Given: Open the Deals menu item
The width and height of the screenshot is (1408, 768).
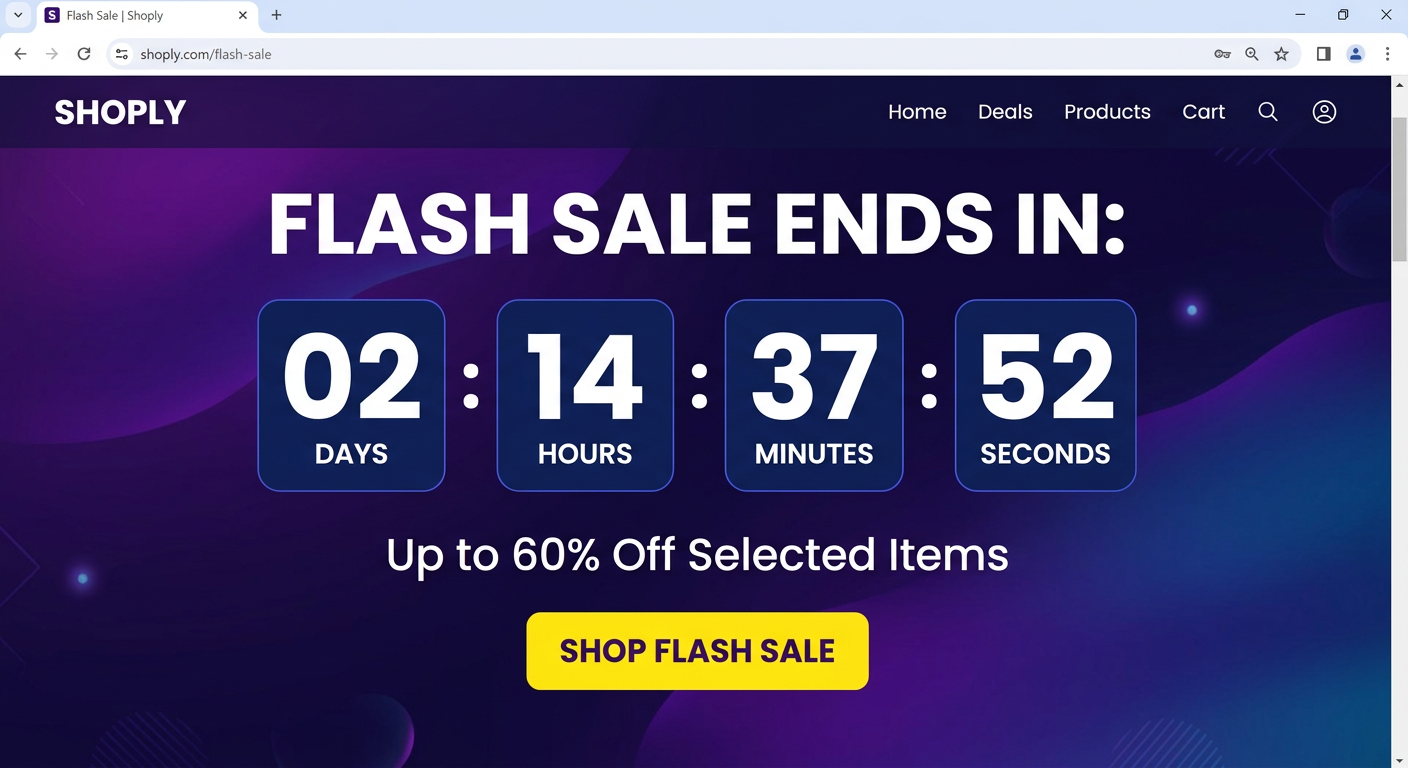Looking at the screenshot, I should pyautogui.click(x=1005, y=111).
